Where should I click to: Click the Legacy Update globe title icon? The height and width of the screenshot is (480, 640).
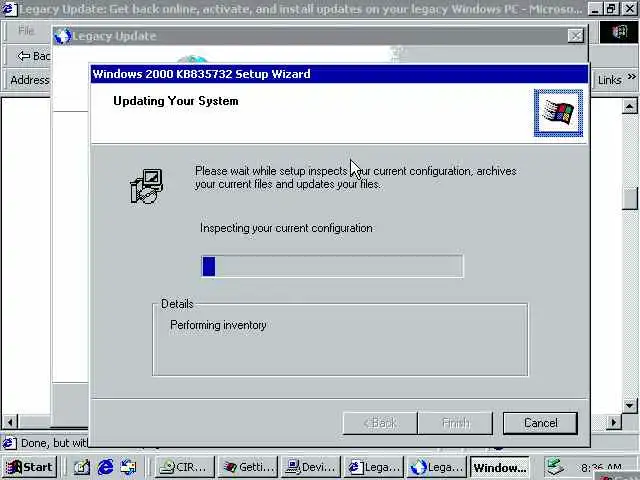[x=62, y=36]
